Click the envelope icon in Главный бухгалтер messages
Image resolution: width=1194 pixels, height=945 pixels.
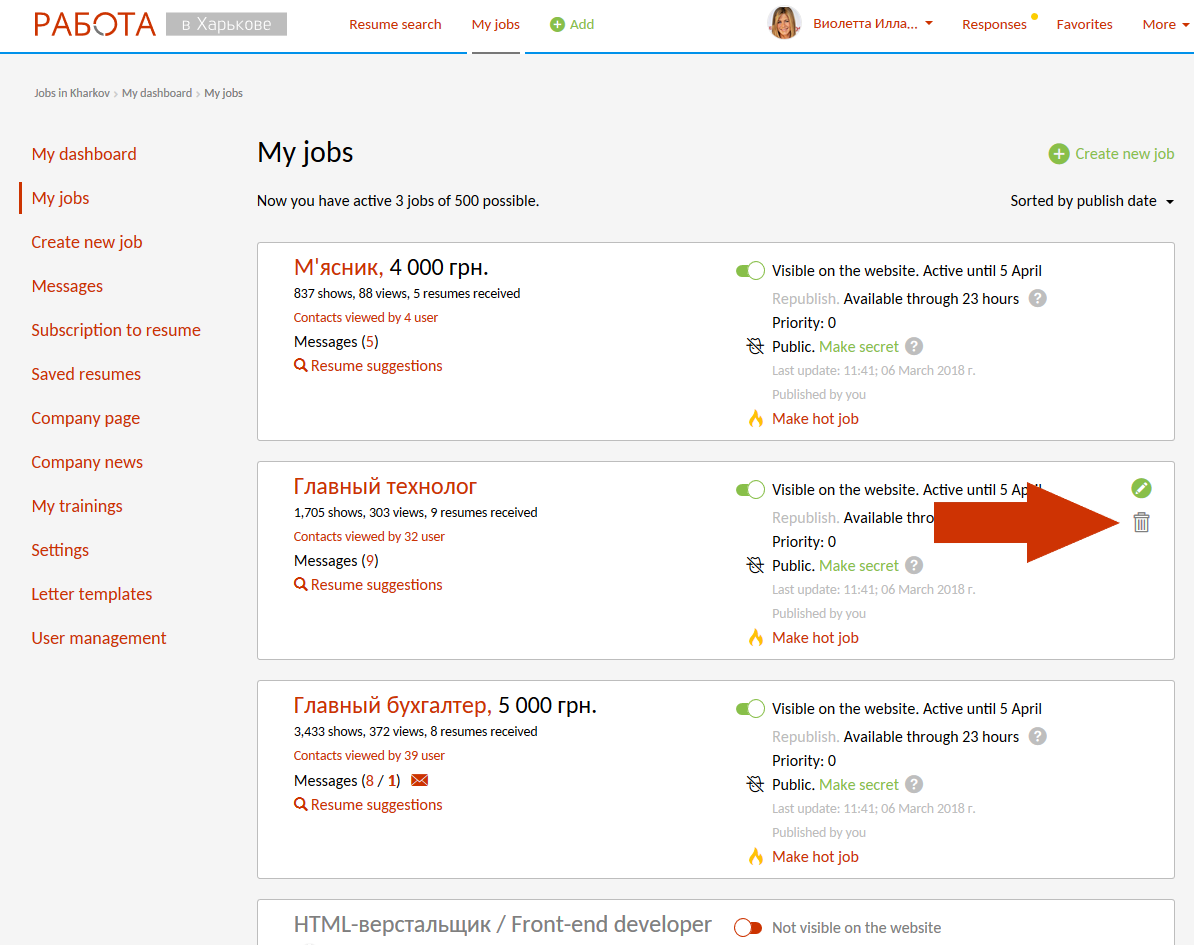coord(420,780)
